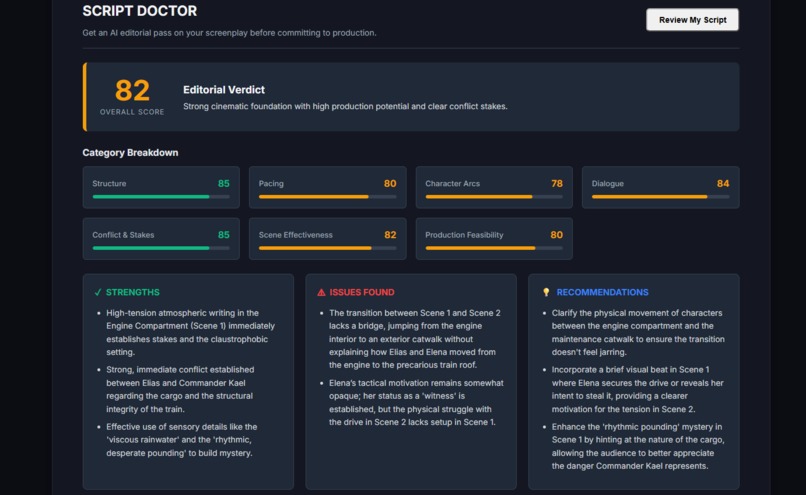Select the Structure score progress bar
806x495 pixels.
point(161,197)
